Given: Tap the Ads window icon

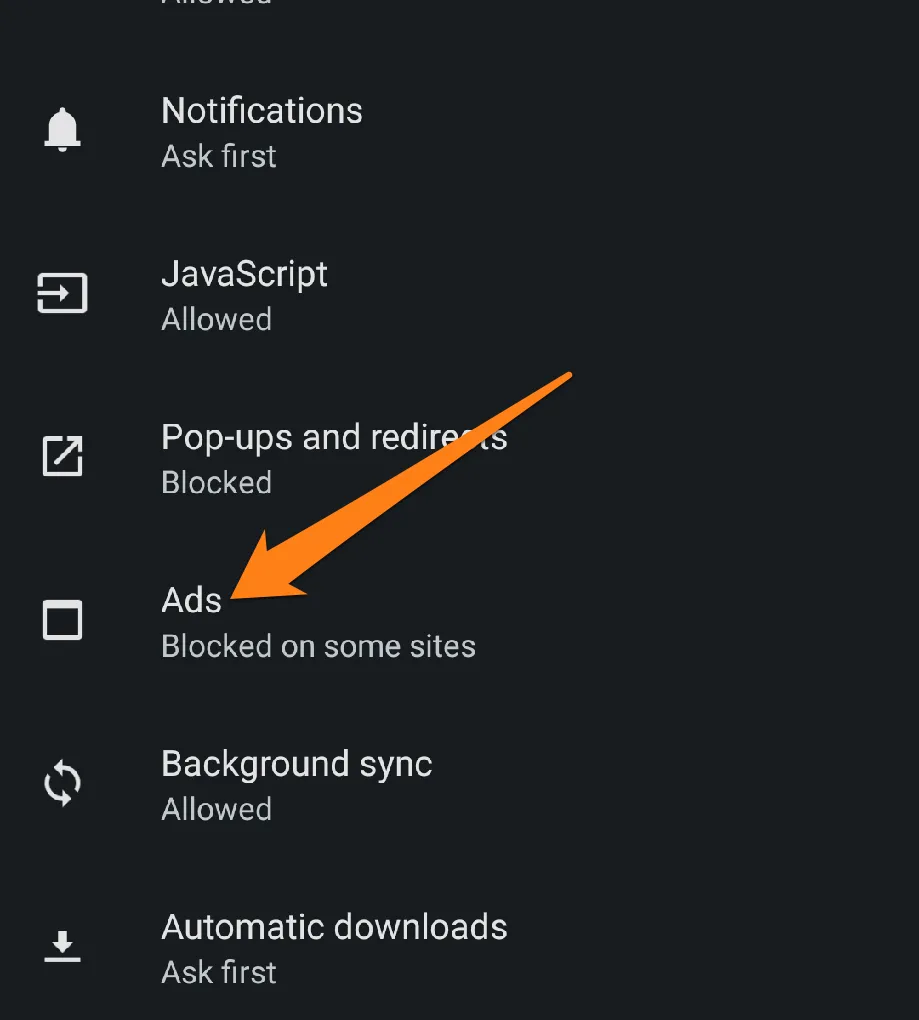Looking at the screenshot, I should point(62,620).
